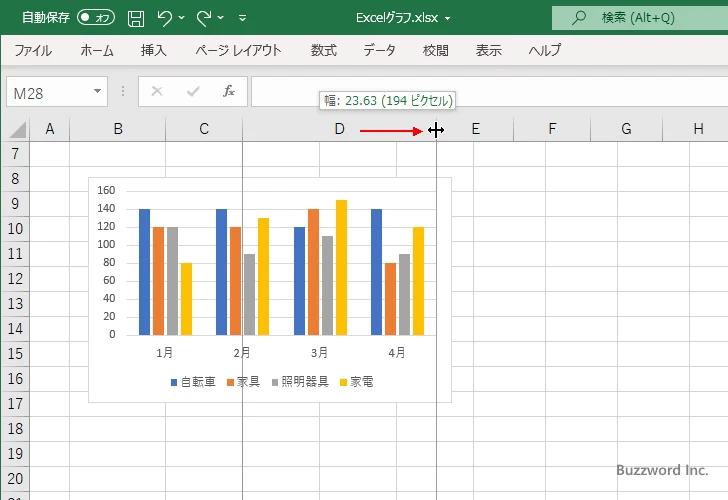Screen dimensions: 728x500
Task: Switch to the ページ レイアウト tab
Action: tap(238, 50)
